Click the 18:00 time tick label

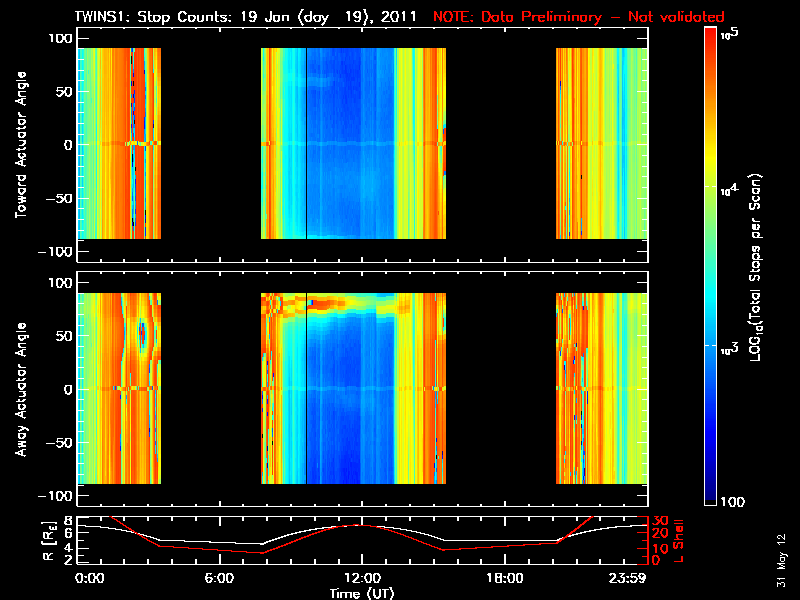[x=504, y=579]
